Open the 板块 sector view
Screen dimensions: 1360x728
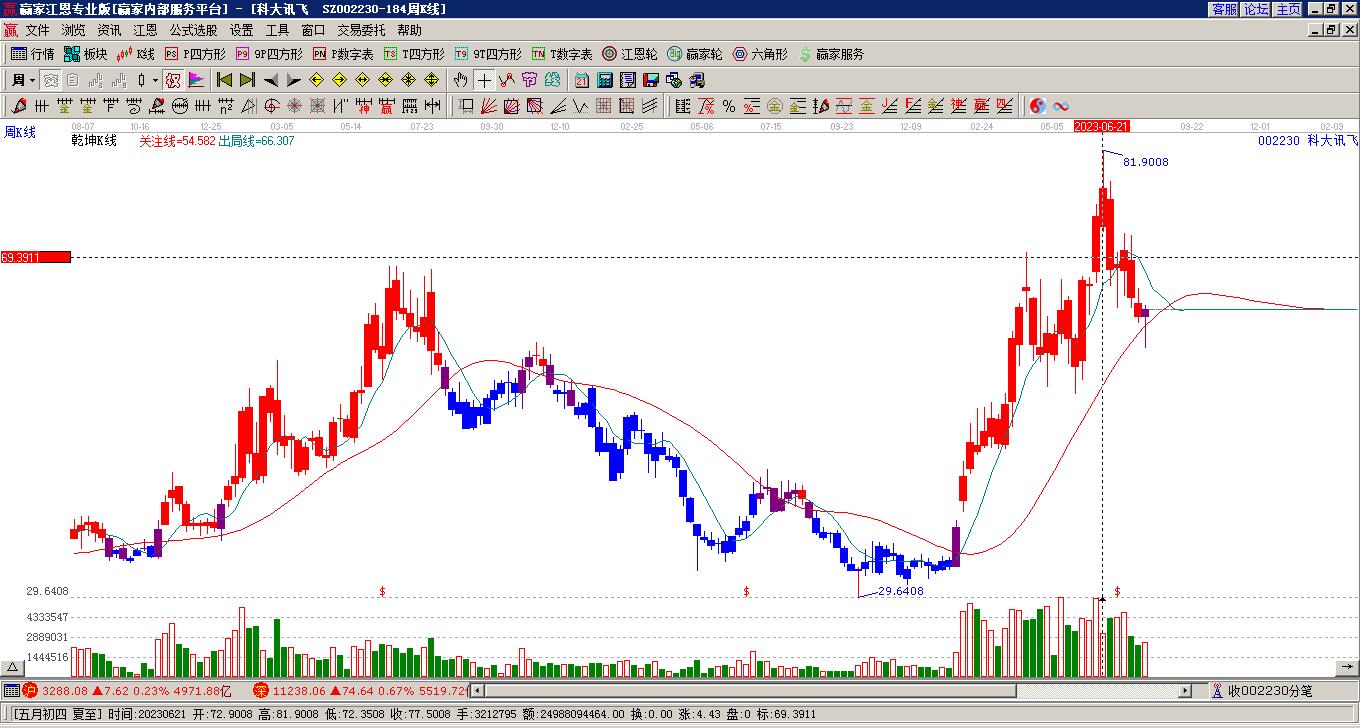85,54
